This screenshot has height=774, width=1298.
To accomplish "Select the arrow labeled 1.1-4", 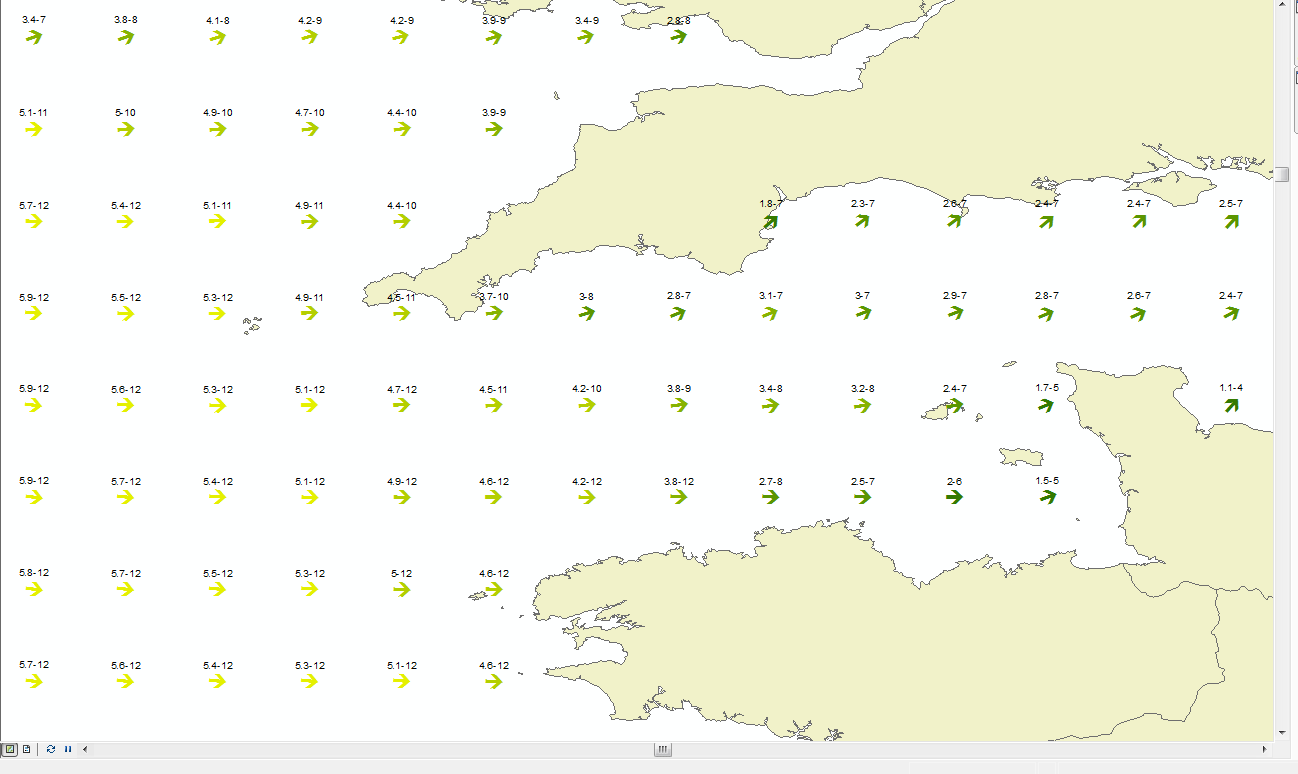I will click(x=1231, y=405).
